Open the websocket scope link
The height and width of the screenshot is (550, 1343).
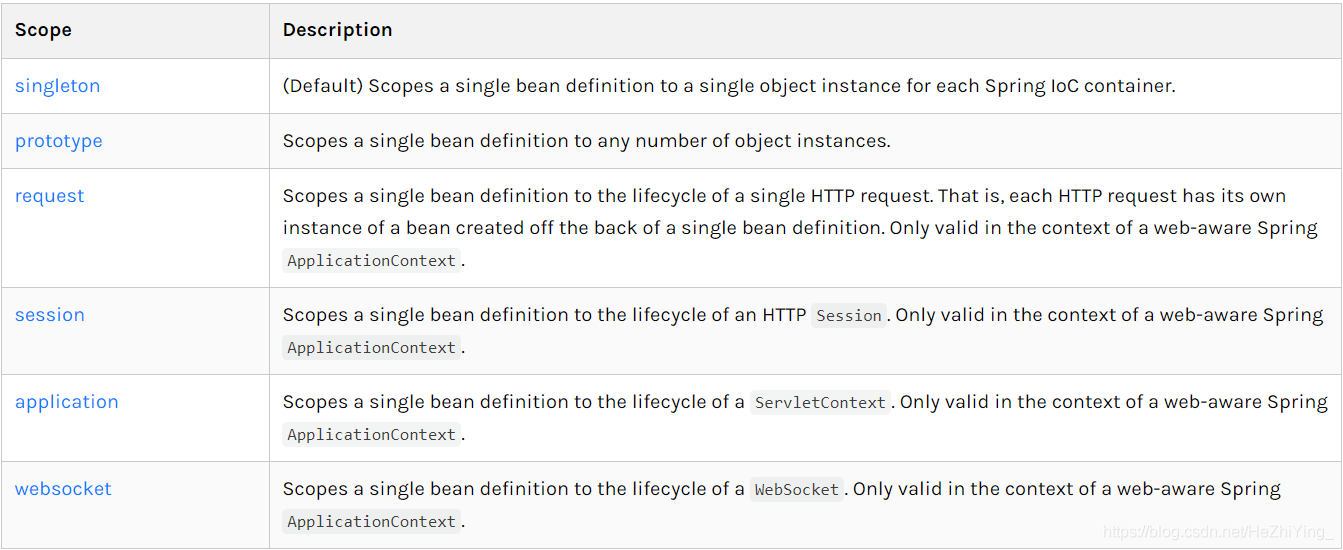63,489
